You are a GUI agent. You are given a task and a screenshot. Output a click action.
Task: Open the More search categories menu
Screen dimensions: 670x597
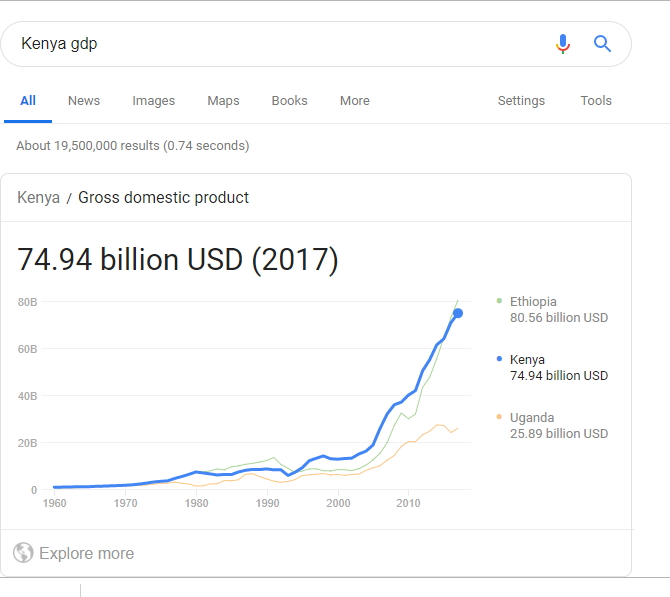click(355, 101)
